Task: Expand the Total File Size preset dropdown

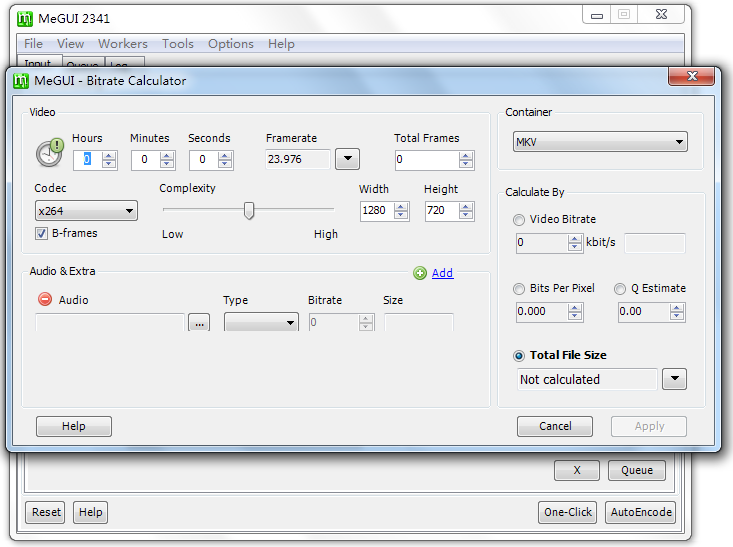Action: point(674,379)
